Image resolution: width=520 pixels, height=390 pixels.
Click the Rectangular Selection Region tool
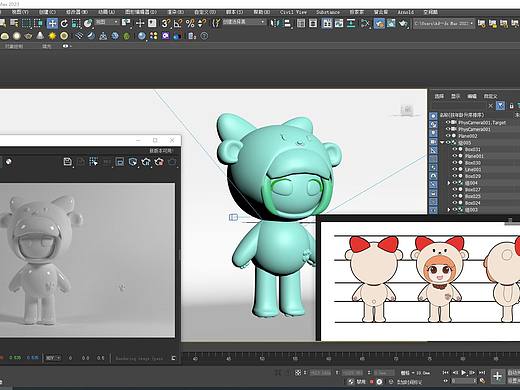click(26, 23)
